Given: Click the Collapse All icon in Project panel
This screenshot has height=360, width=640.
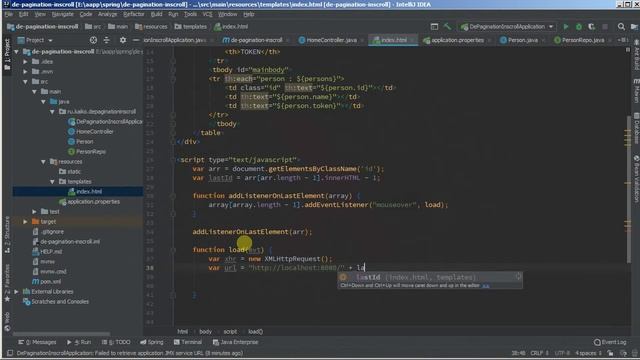Looking at the screenshot, I should [107, 40].
